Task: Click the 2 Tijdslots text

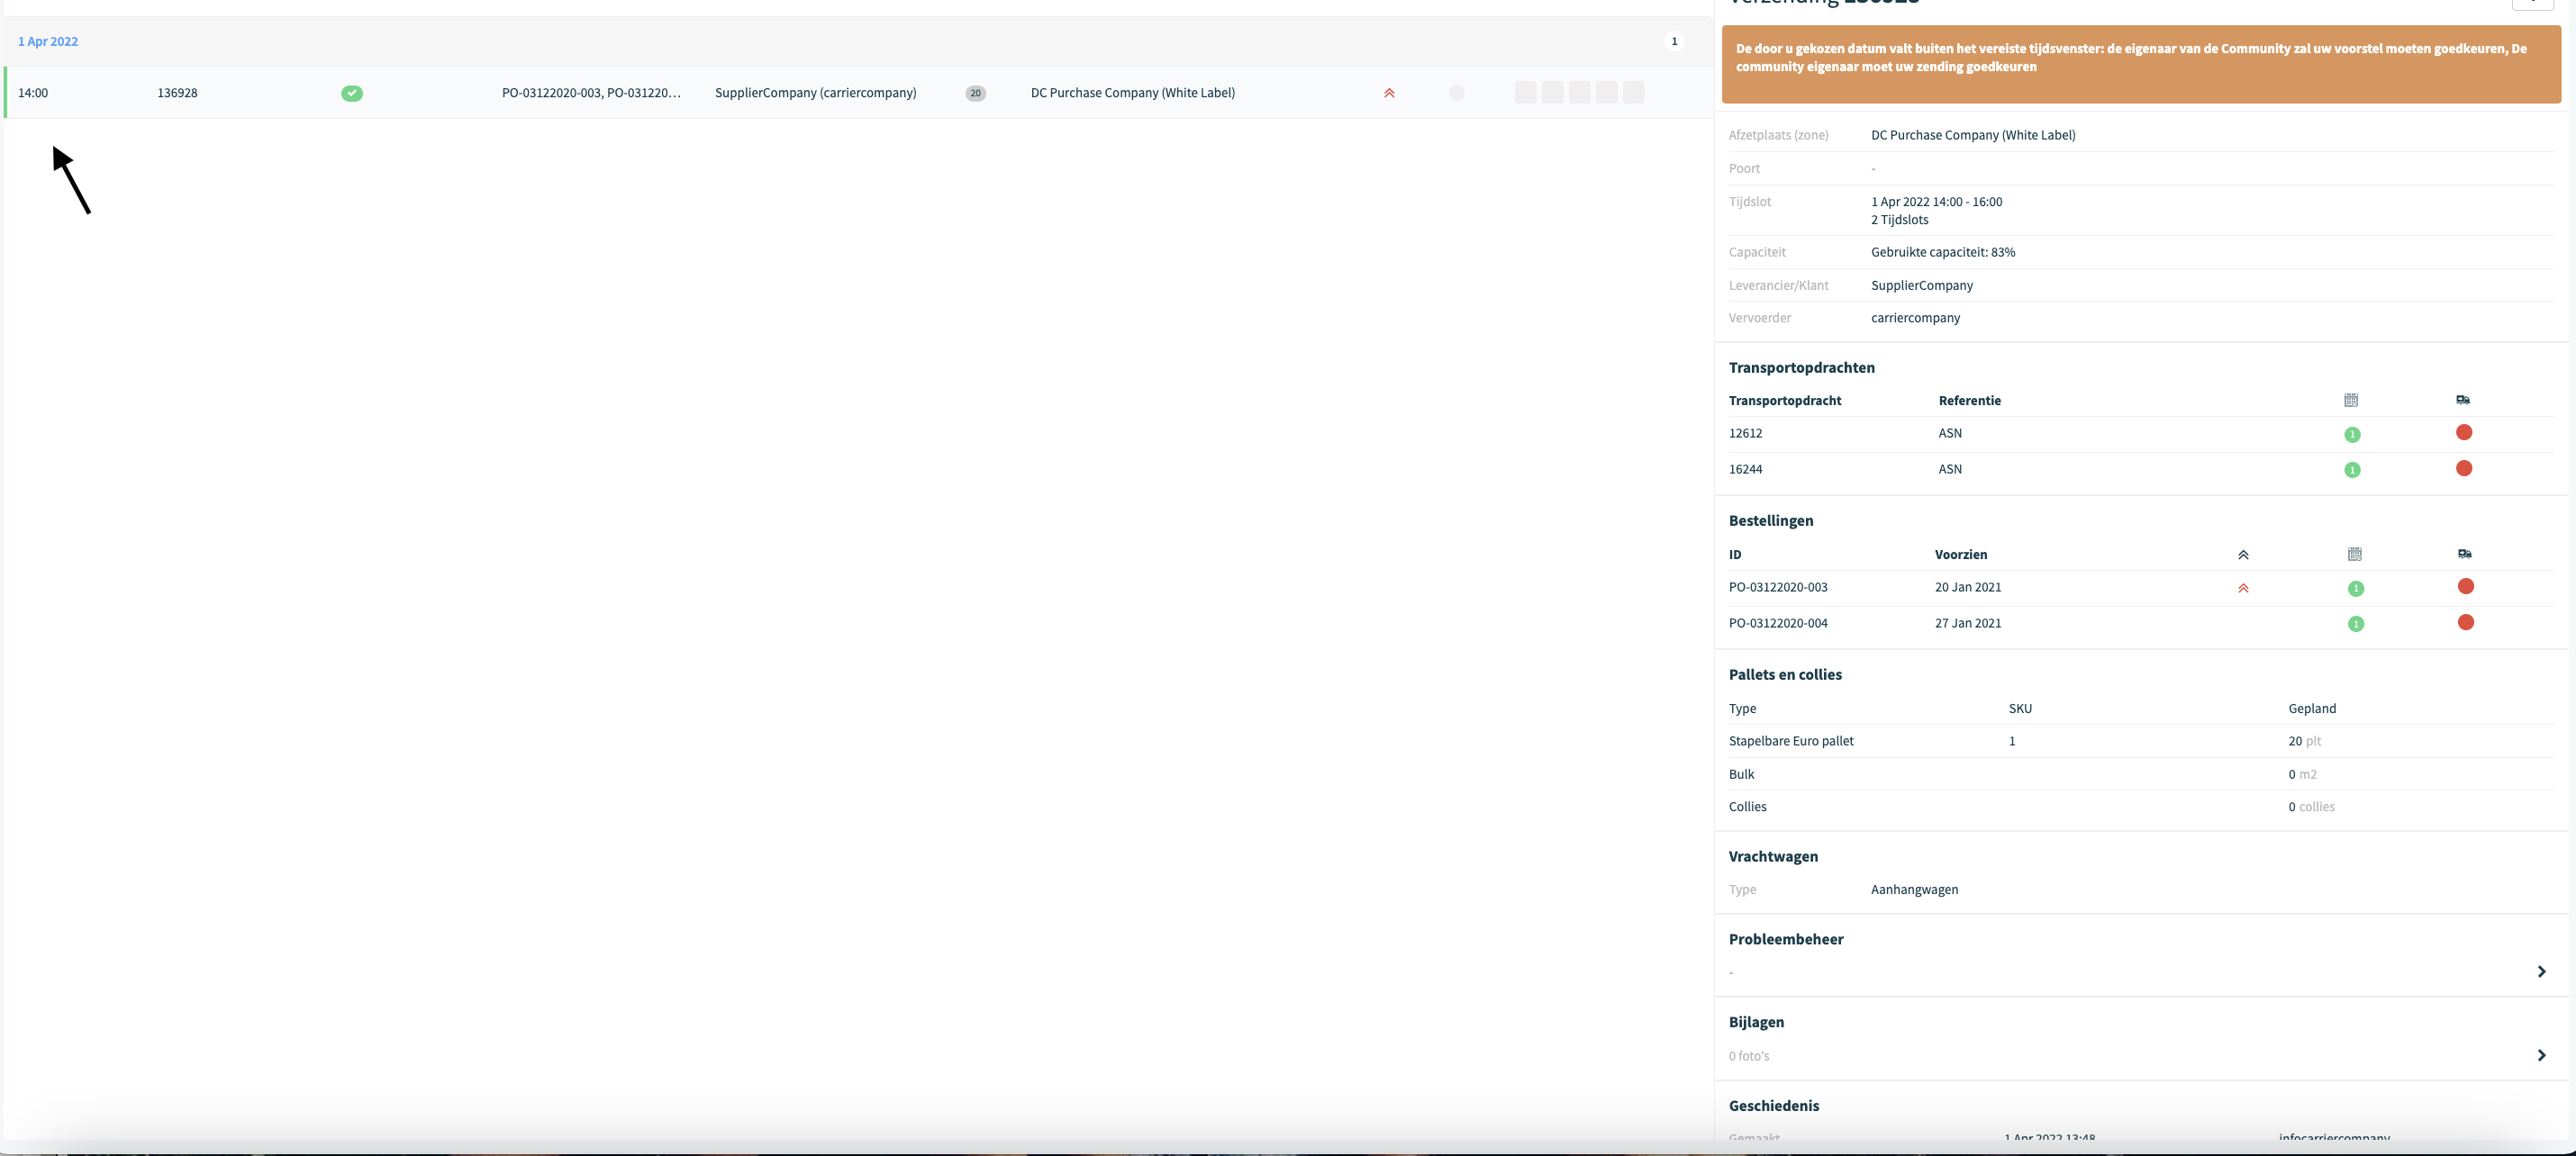Action: [x=1899, y=220]
